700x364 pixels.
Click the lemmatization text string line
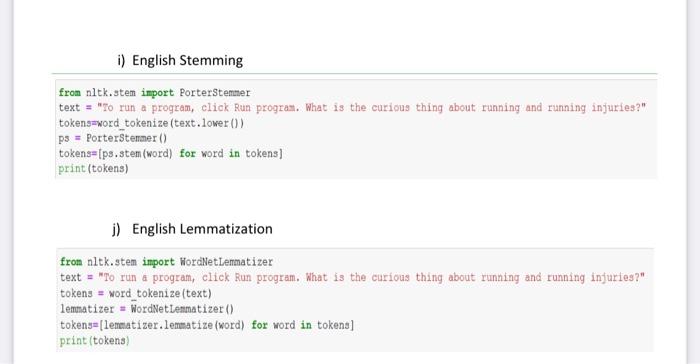(x=353, y=277)
